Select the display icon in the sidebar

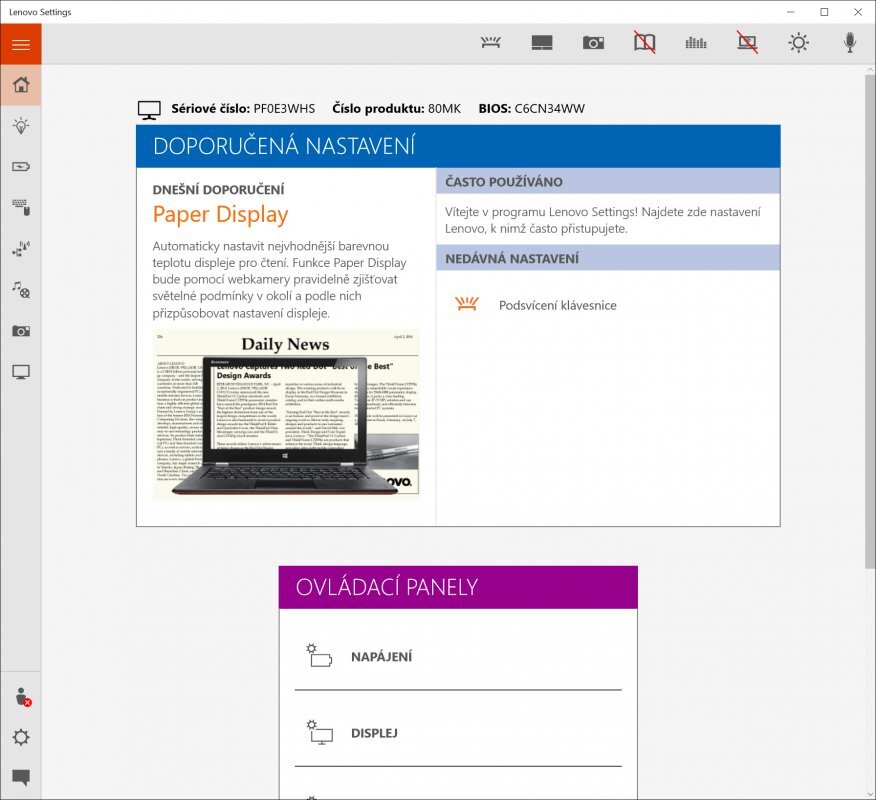[x=20, y=371]
